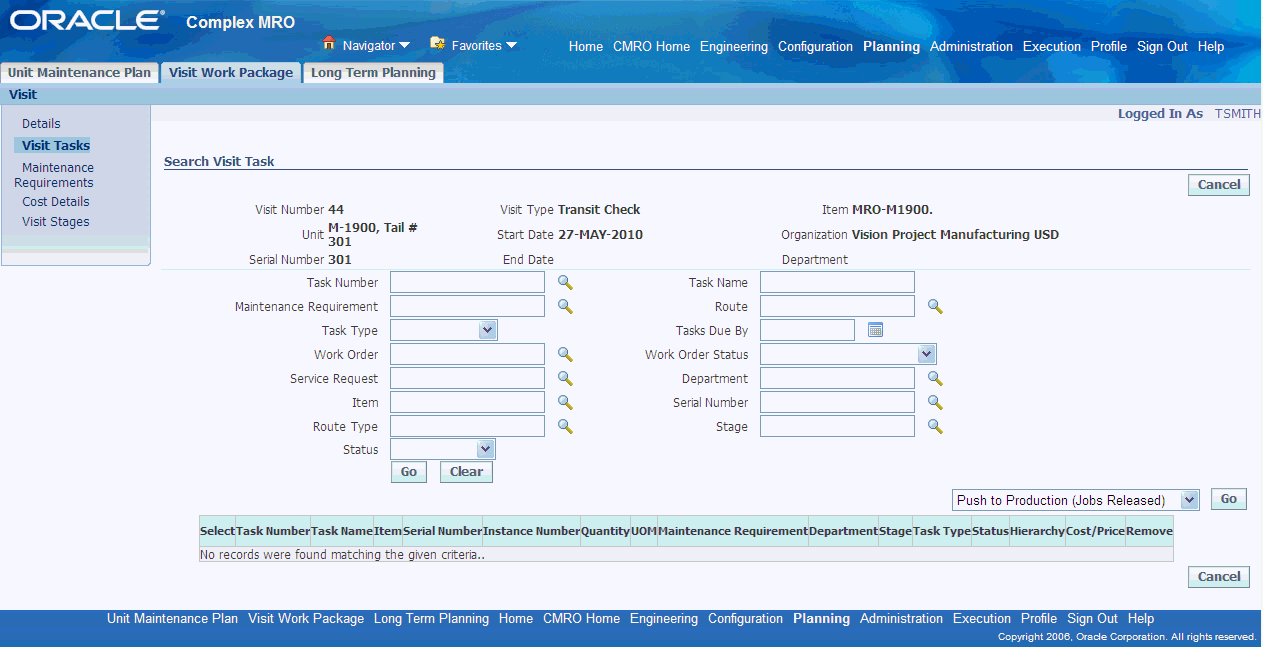Screen dimensions: 1263x647
Task: Go to CMRO Home in top menu
Action: 651,46
